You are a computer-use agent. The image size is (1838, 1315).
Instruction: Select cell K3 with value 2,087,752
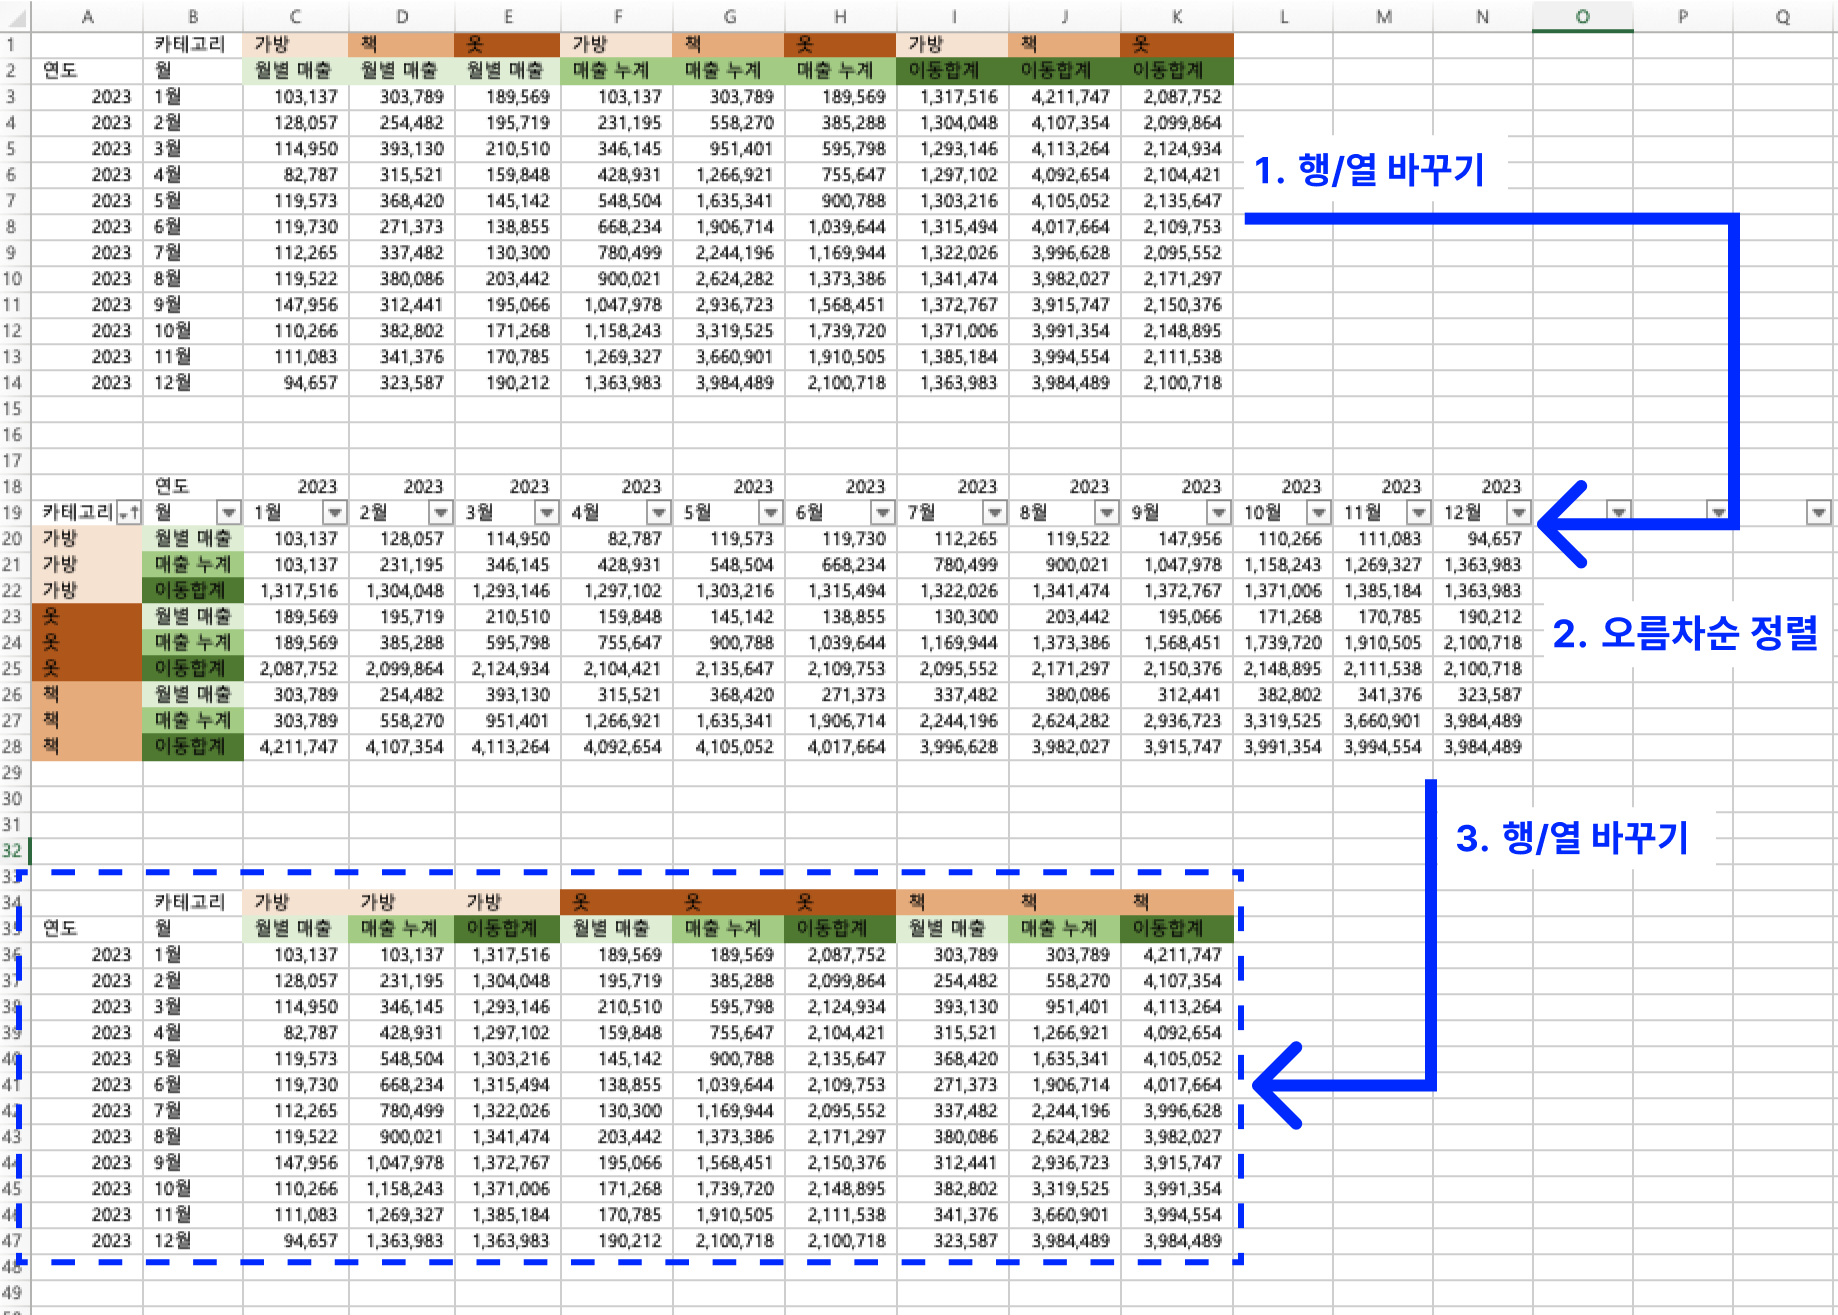pyautogui.click(x=1177, y=97)
